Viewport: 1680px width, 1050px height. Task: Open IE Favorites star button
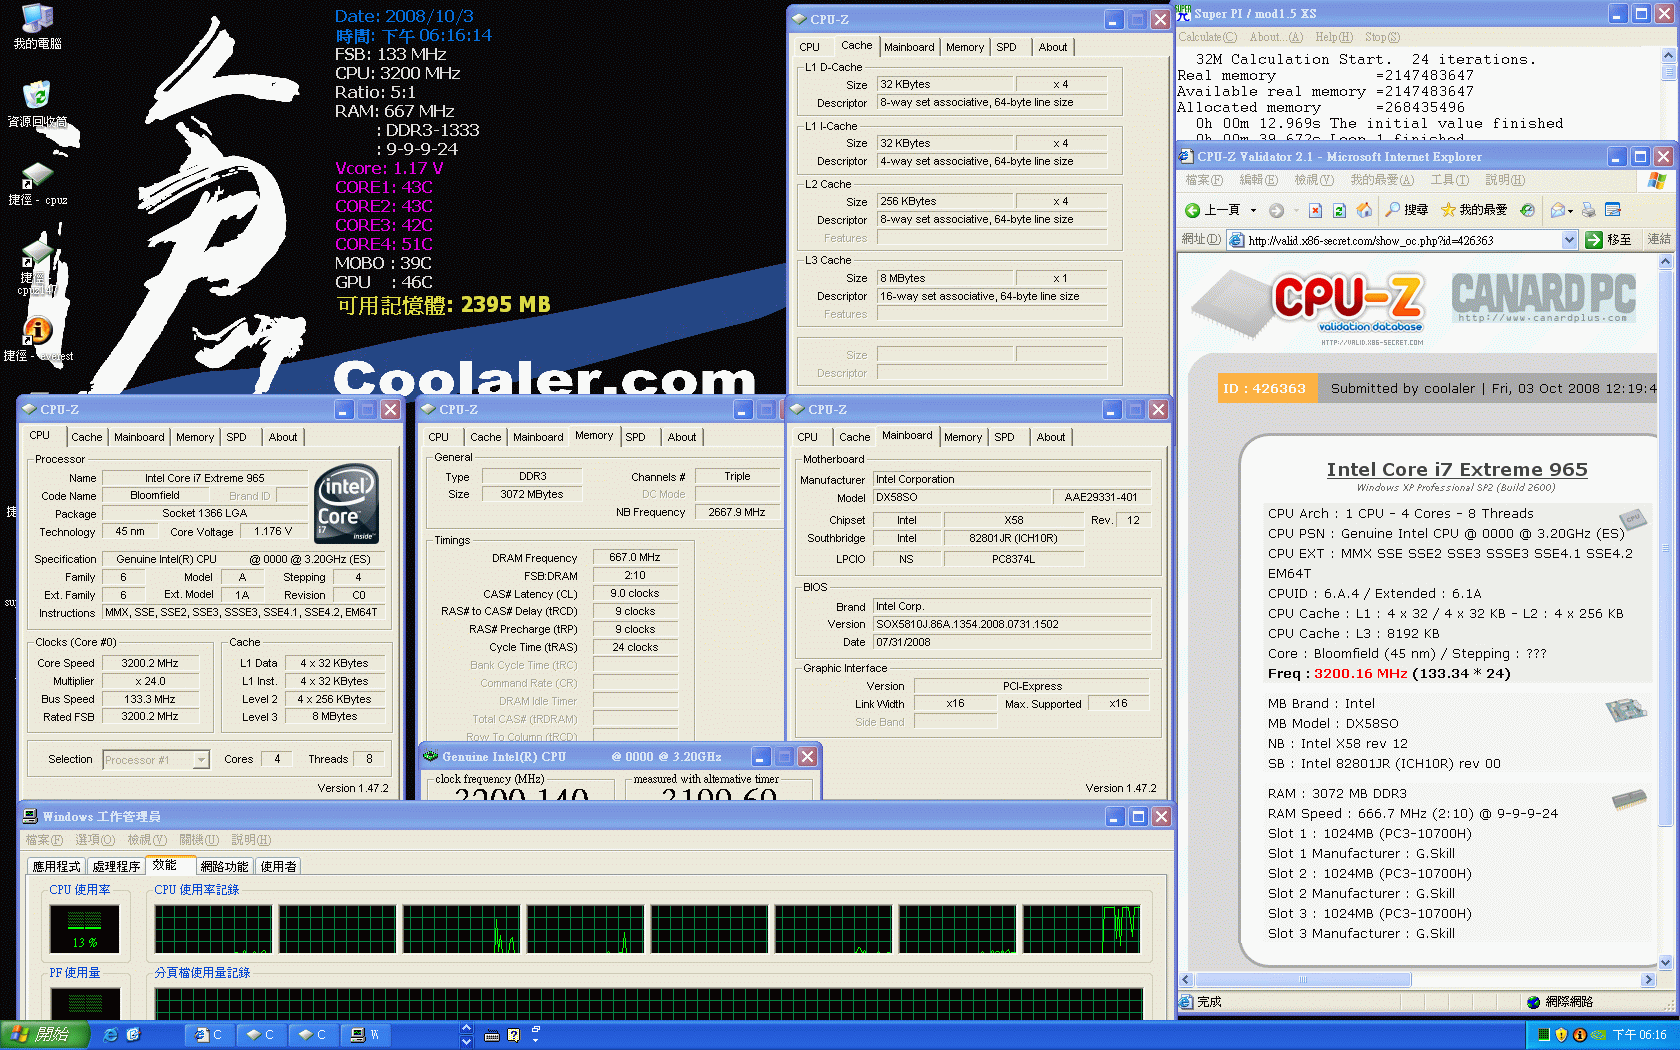(x=1474, y=210)
